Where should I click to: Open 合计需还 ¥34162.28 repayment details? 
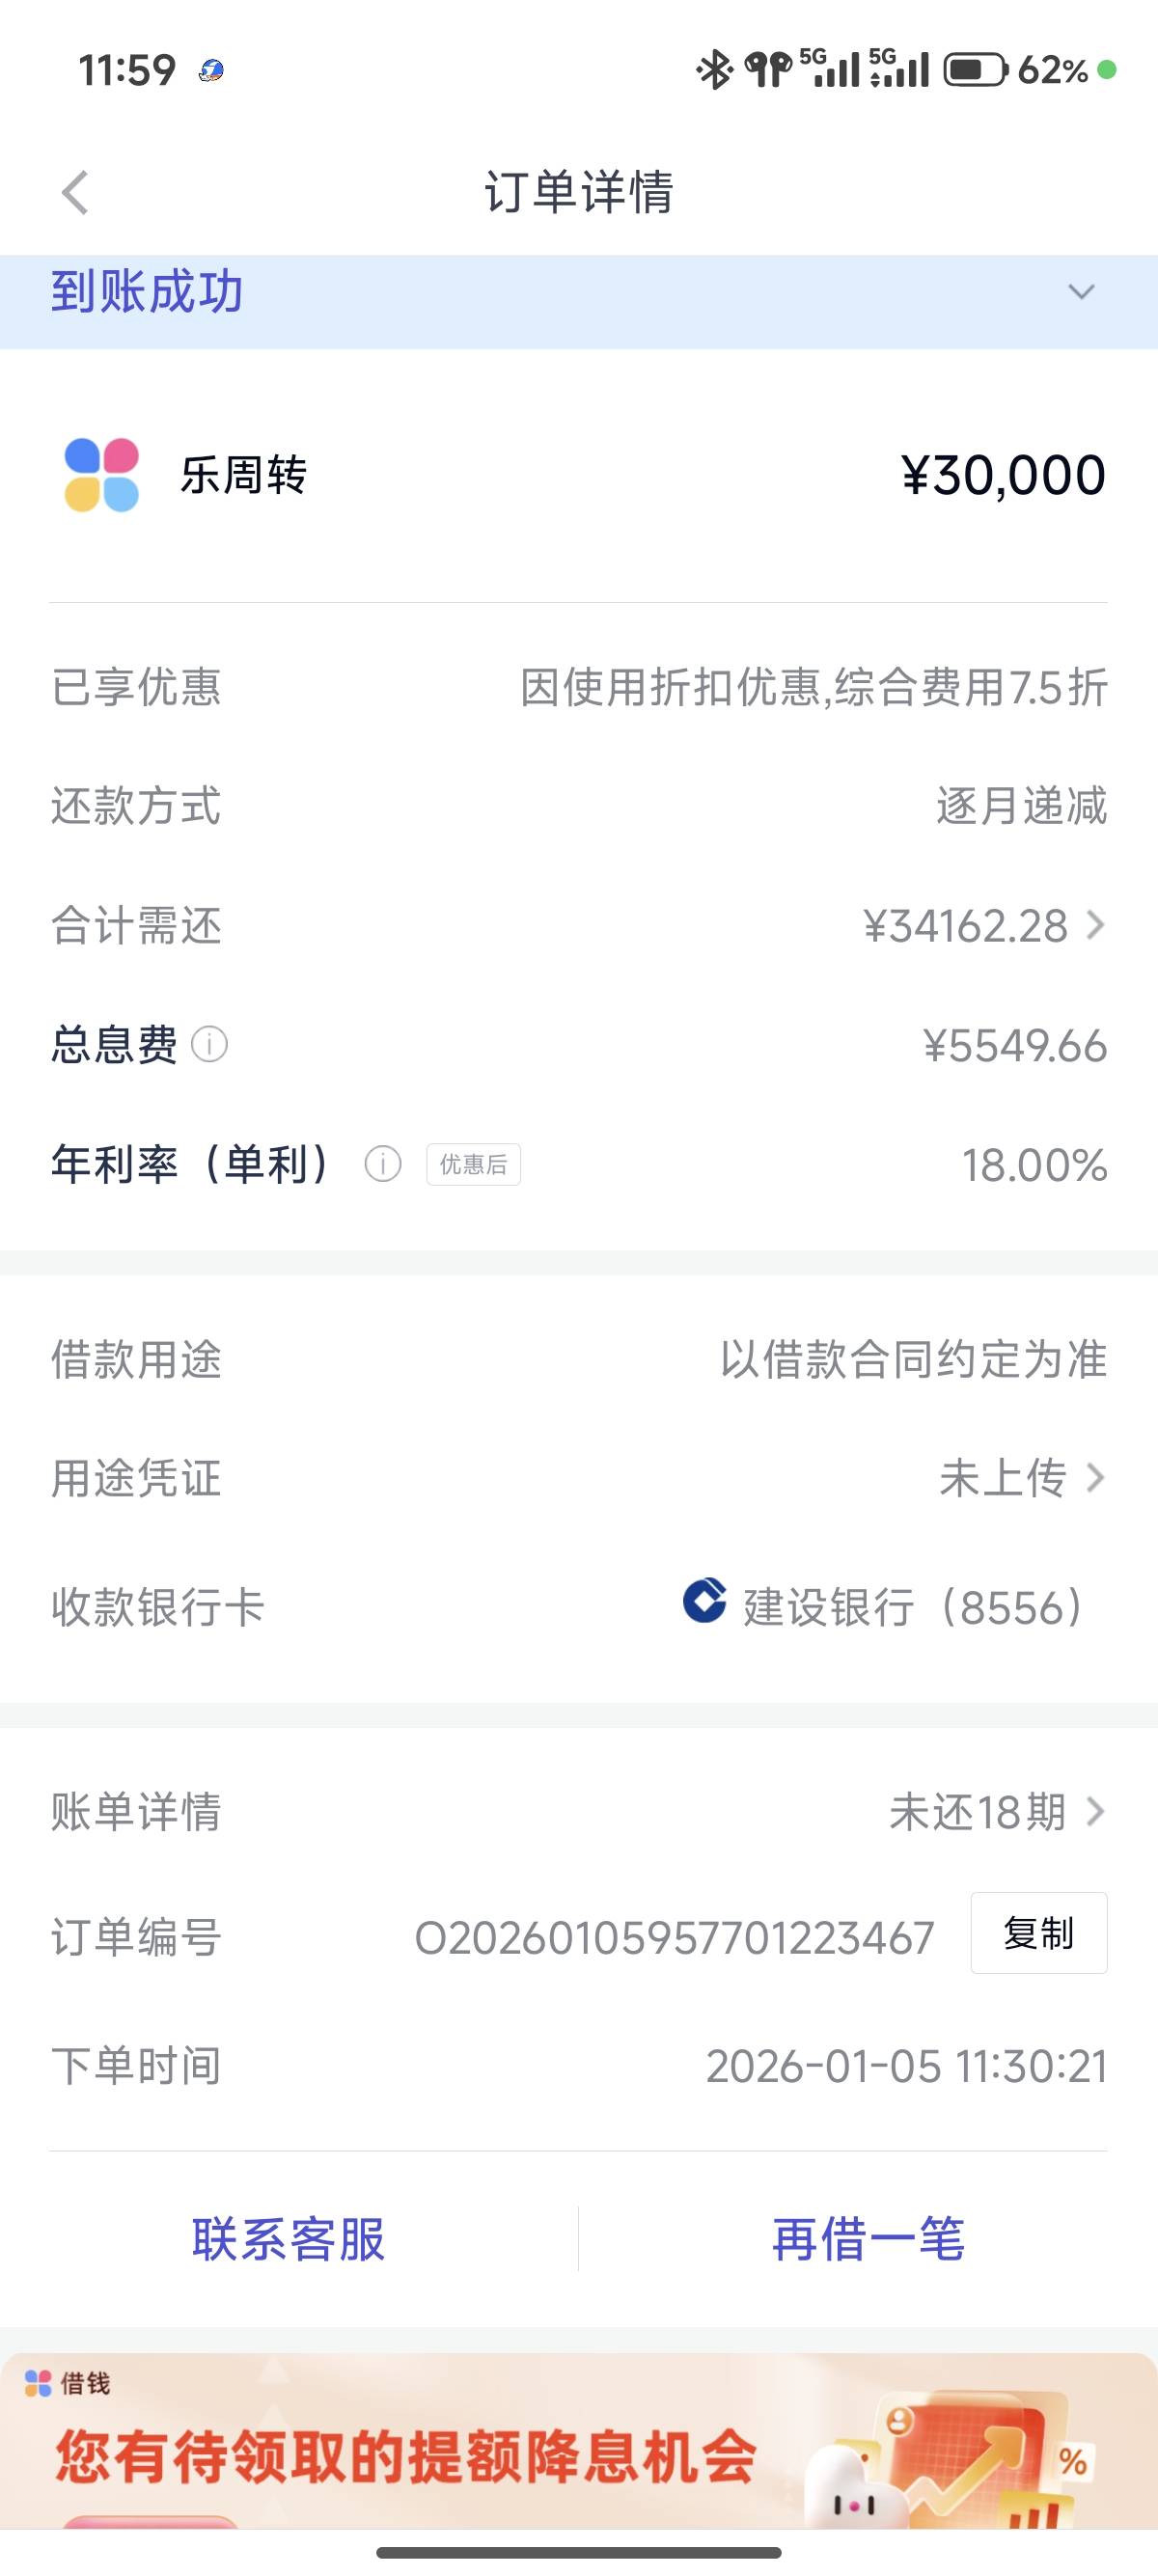[984, 926]
